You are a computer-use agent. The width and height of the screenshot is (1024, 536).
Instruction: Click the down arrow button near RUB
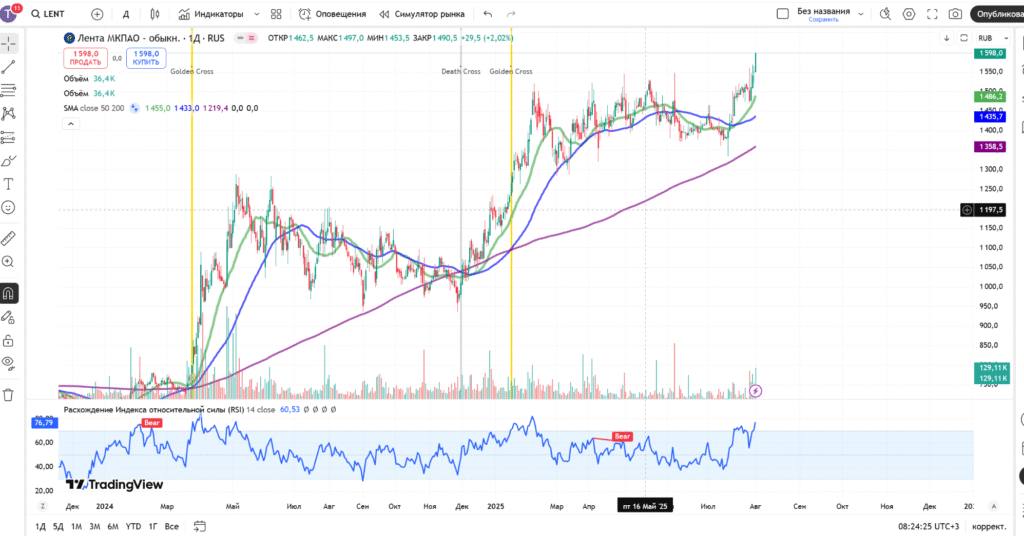(x=946, y=38)
